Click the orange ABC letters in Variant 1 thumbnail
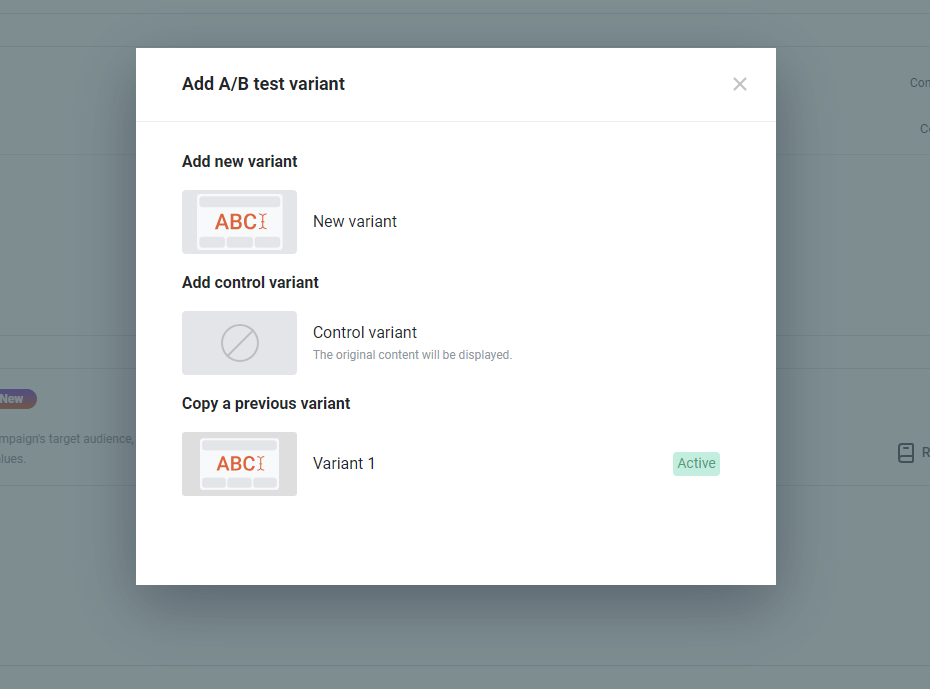This screenshot has height=689, width=930. click(236, 464)
